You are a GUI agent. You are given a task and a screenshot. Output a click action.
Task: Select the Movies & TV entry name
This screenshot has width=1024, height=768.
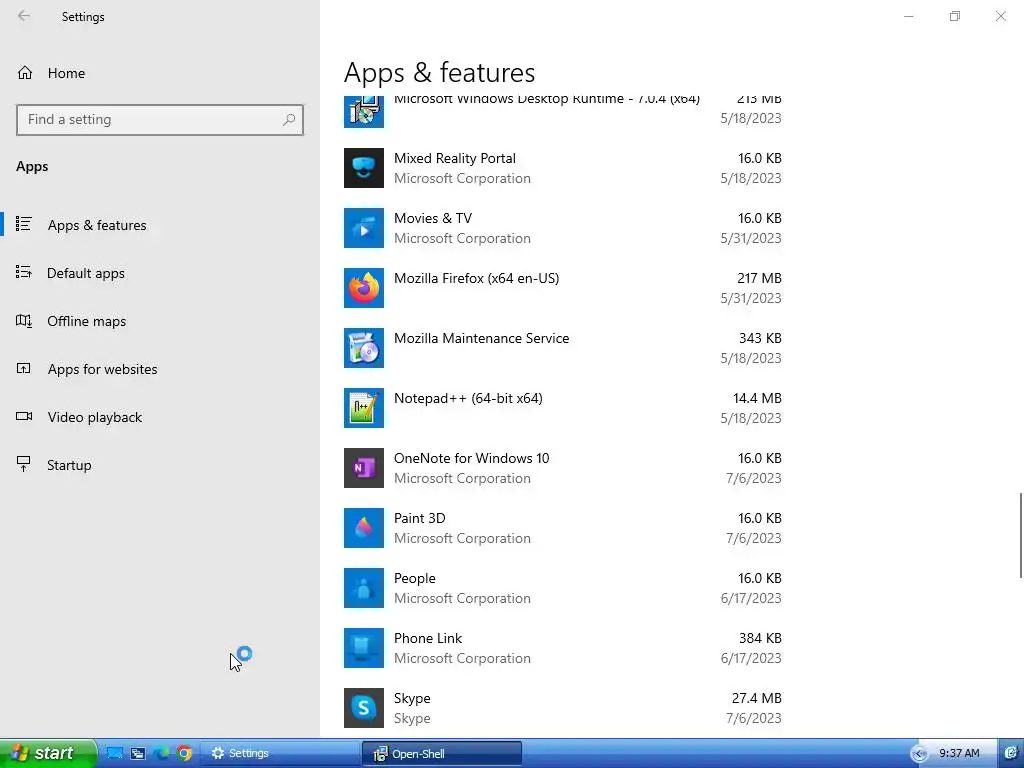pyautogui.click(x=432, y=218)
